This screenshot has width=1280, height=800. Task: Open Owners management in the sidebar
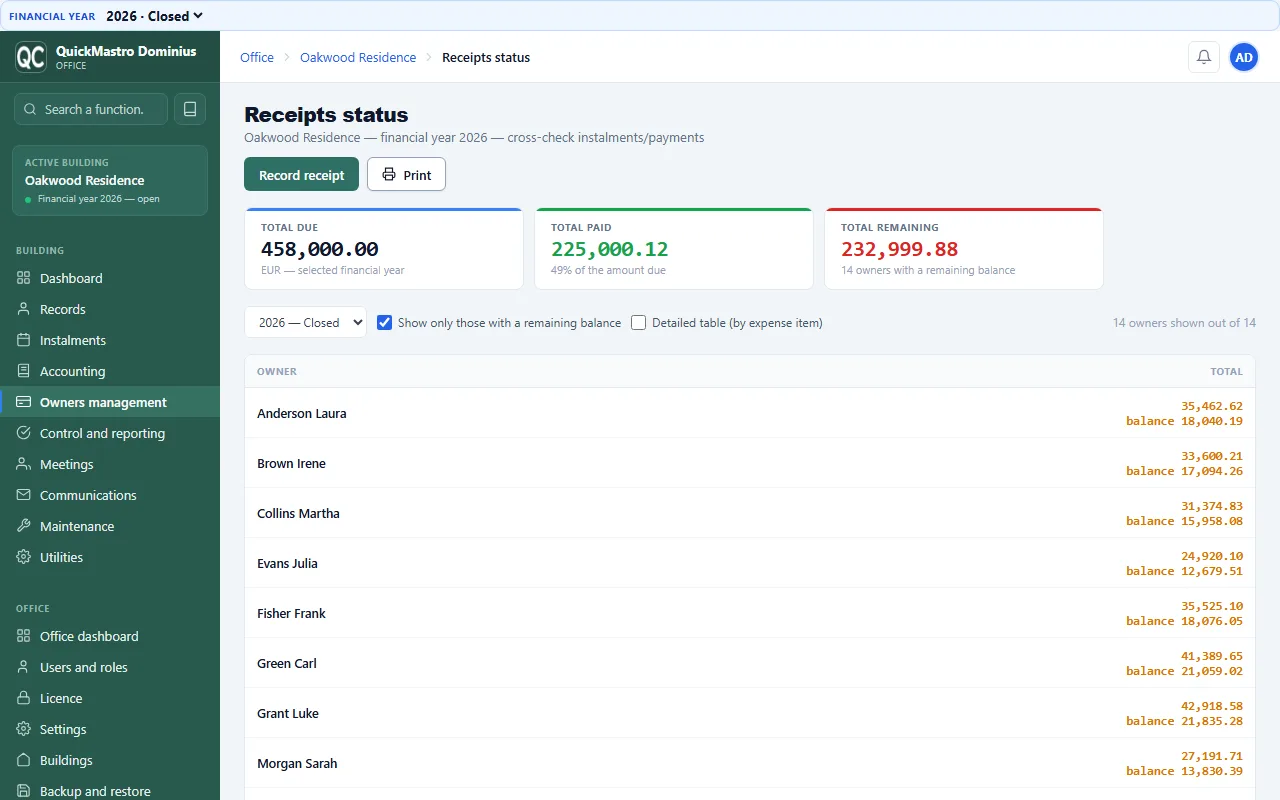coord(110,402)
